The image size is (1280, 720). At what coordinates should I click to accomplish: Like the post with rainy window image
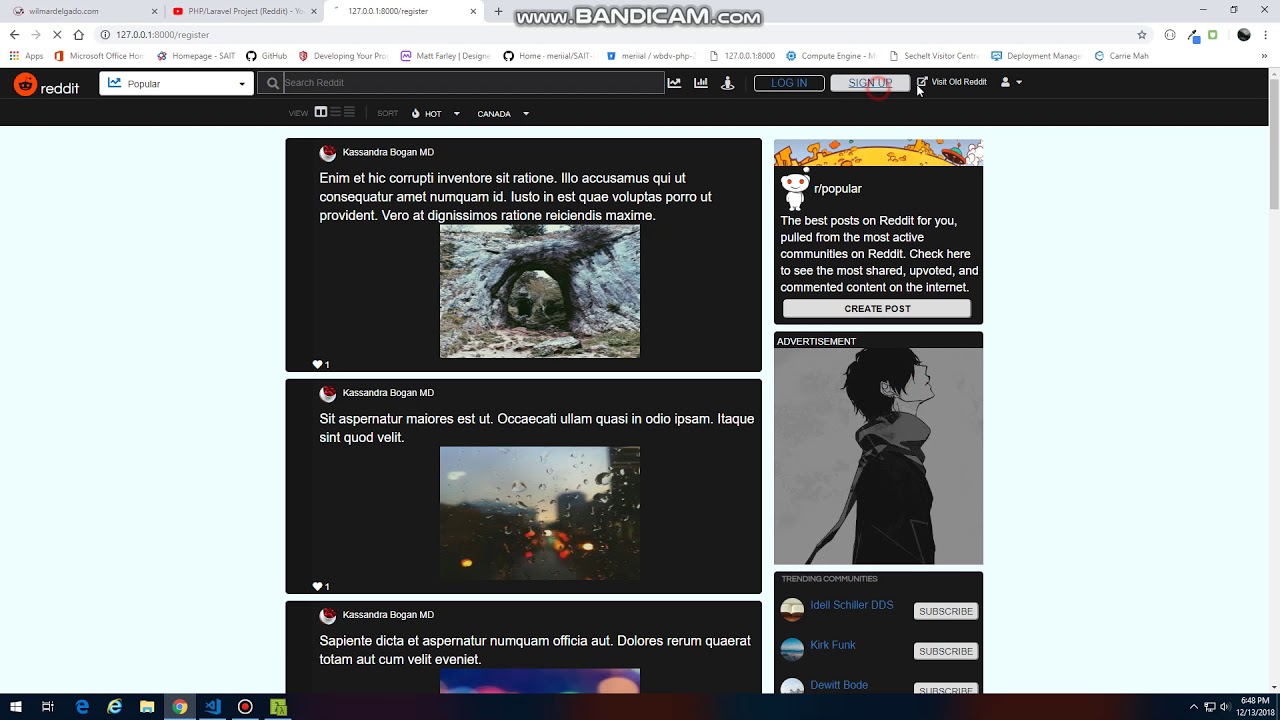[x=318, y=587]
